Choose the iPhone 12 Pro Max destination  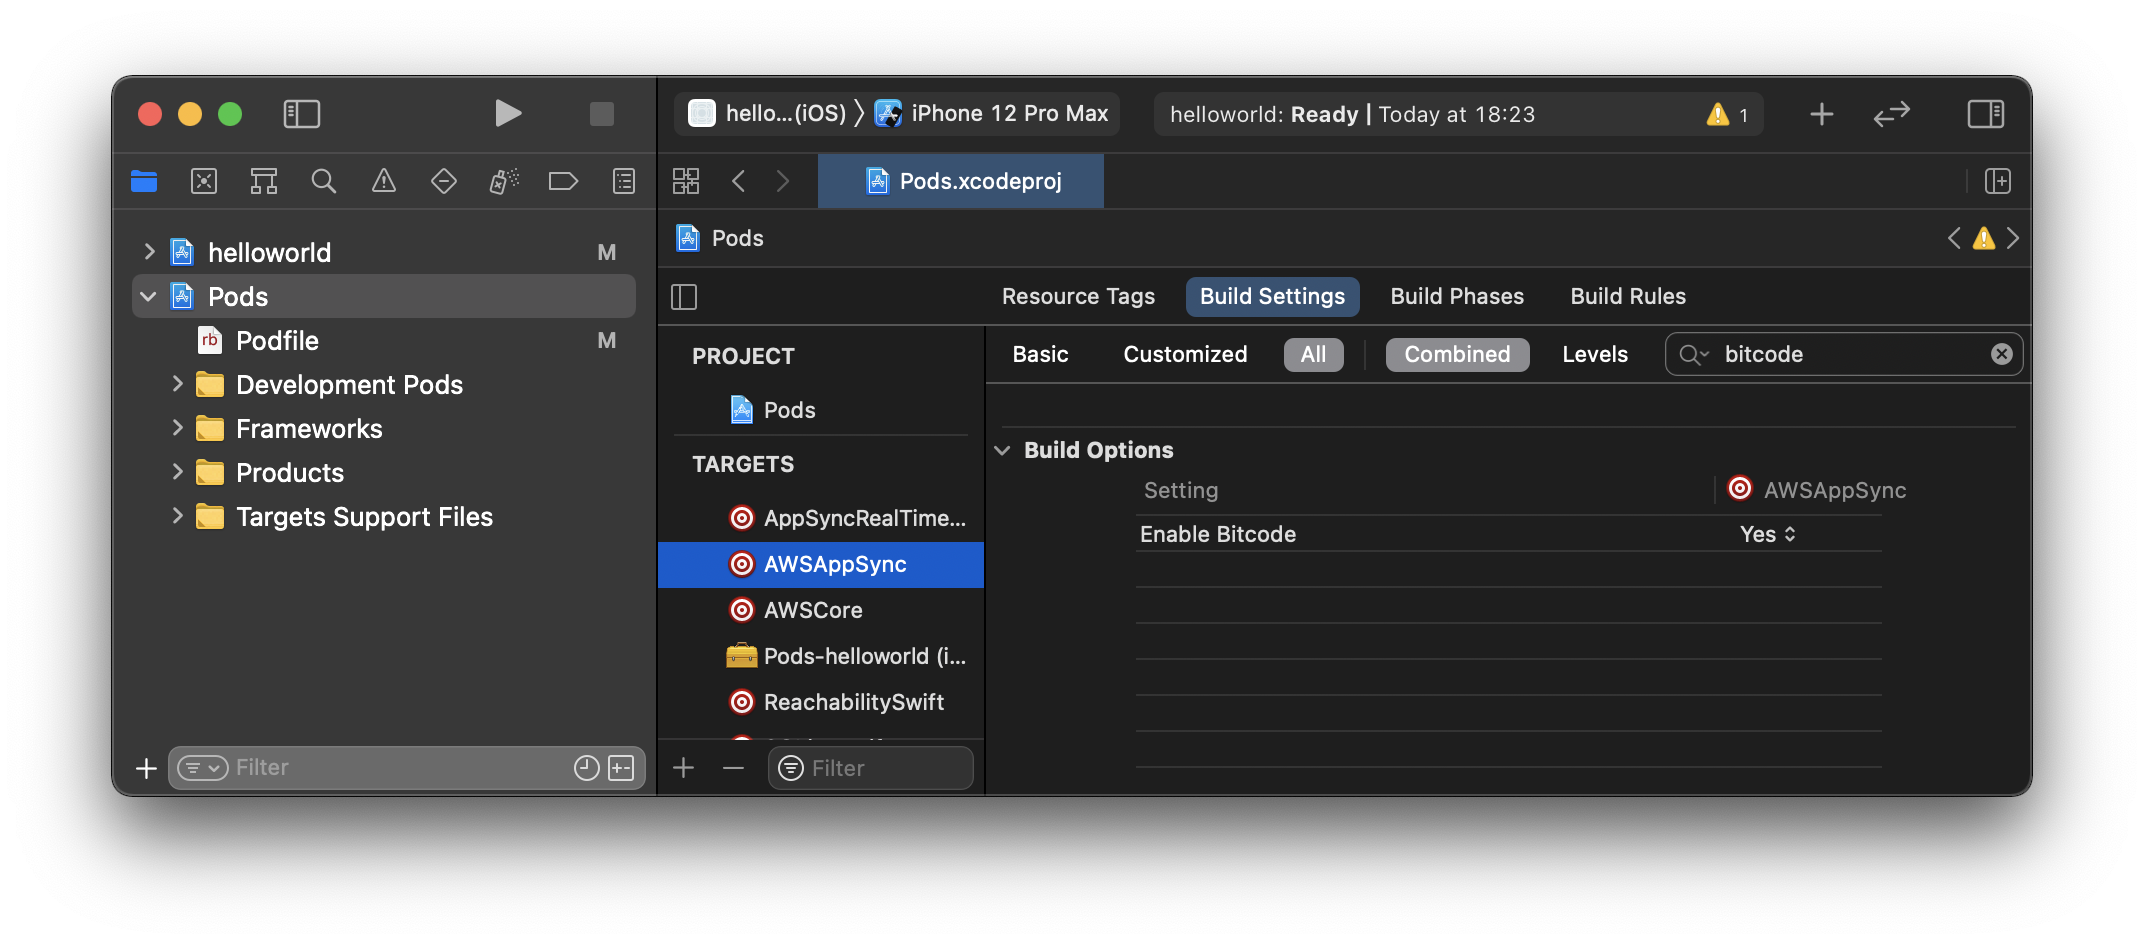(991, 114)
